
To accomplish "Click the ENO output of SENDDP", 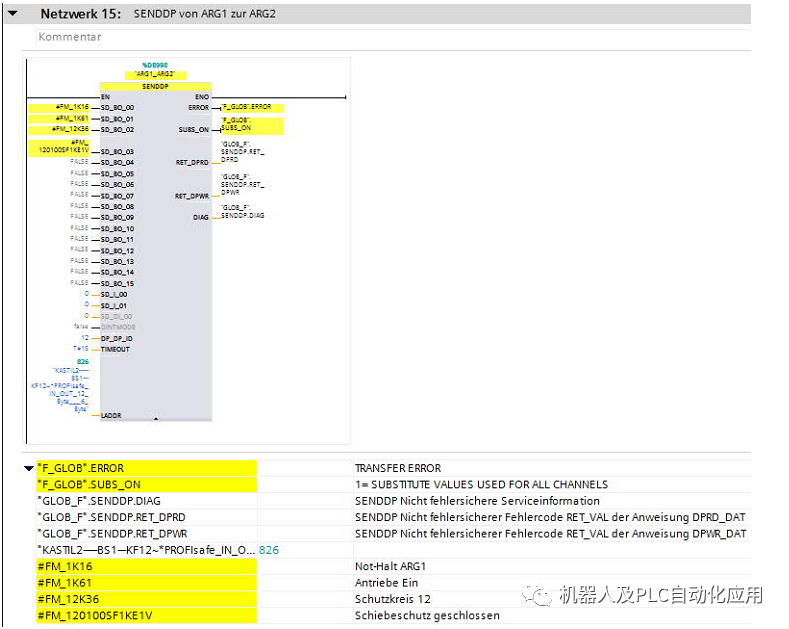I will click(202, 97).
